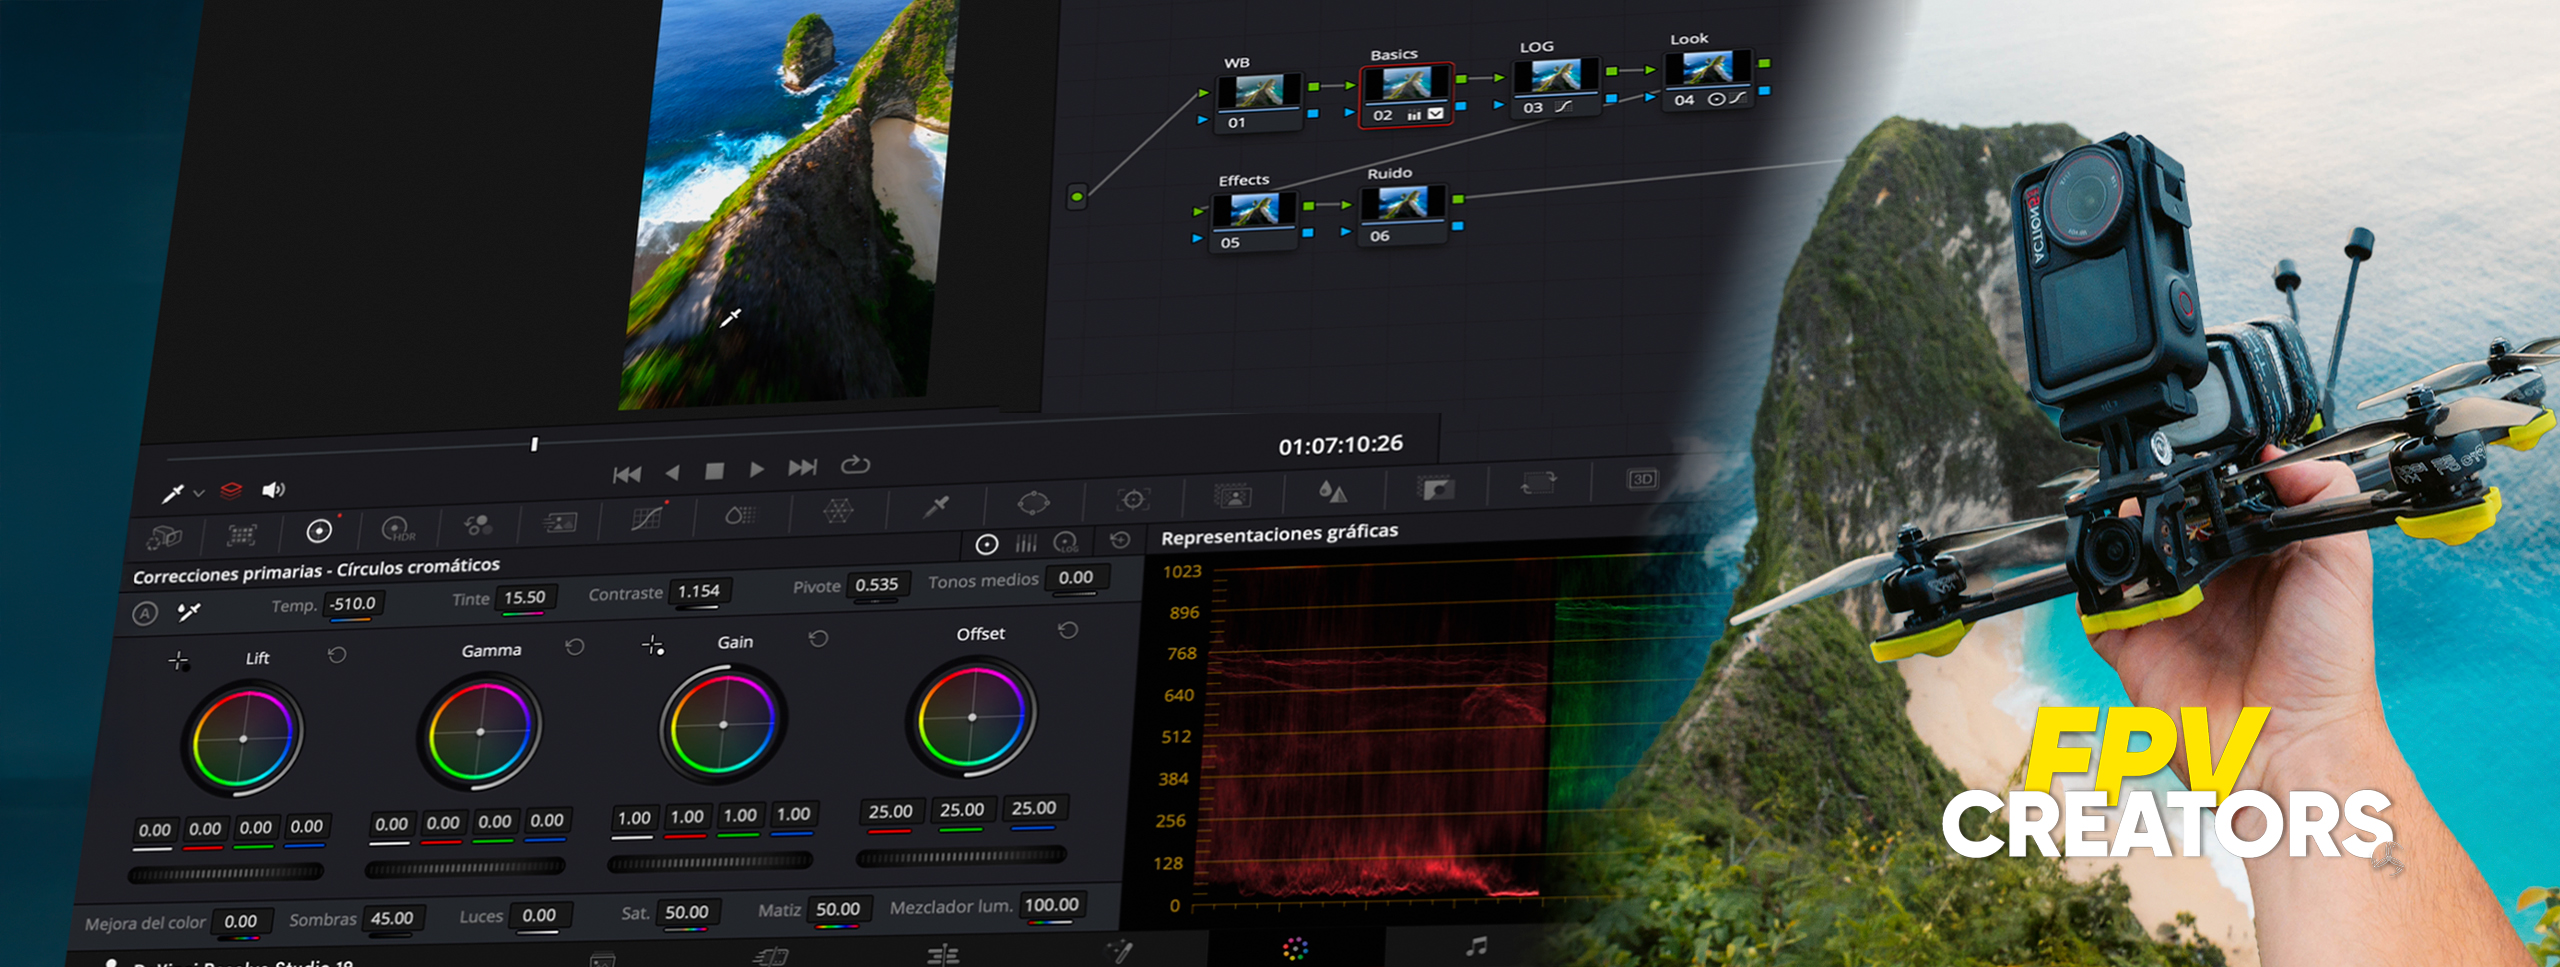Click the 01:07:10:26 timecode display
The image size is (2560, 967).
pyautogui.click(x=1340, y=445)
